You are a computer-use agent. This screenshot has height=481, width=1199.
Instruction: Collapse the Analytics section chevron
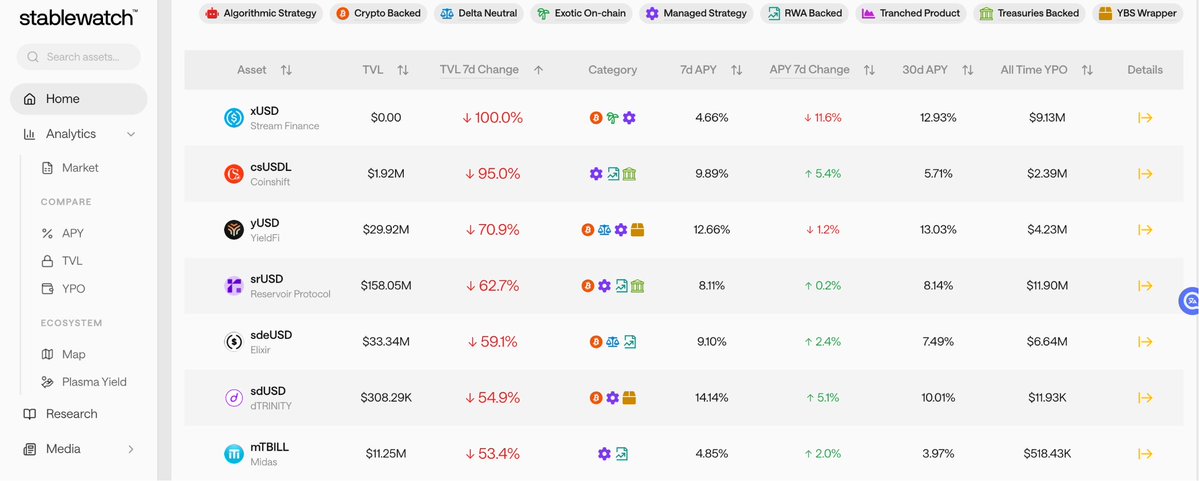(131, 134)
